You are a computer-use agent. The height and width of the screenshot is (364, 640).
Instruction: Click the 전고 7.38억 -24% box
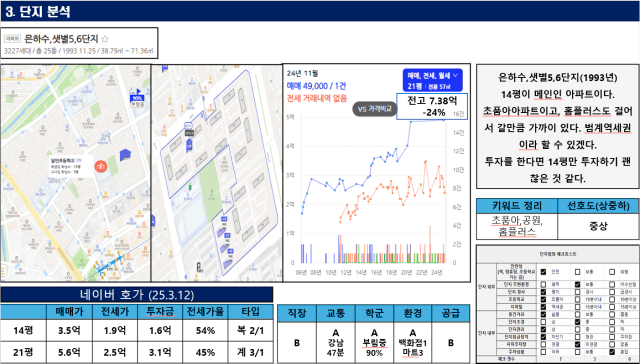432,106
